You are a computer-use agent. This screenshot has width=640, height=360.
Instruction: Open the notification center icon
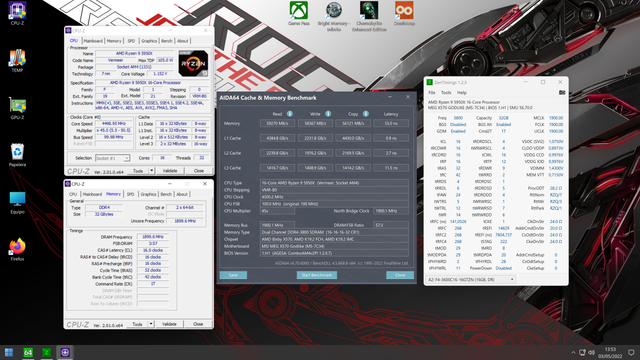click(x=631, y=352)
